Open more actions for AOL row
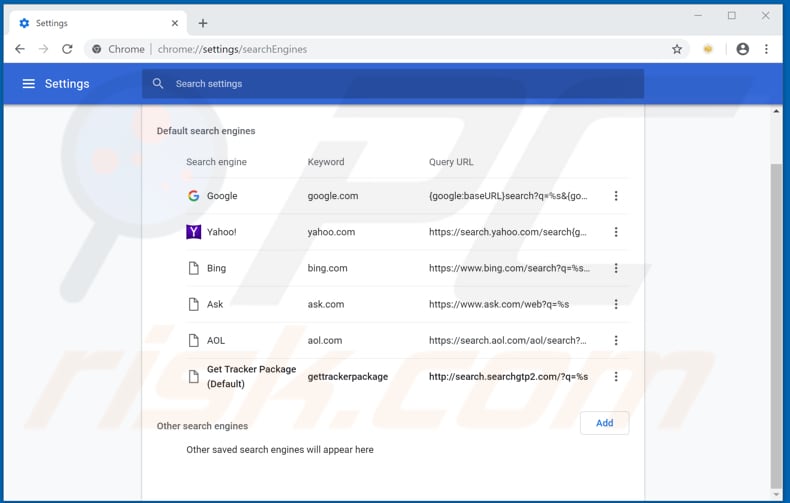This screenshot has height=503, width=790. (x=616, y=340)
